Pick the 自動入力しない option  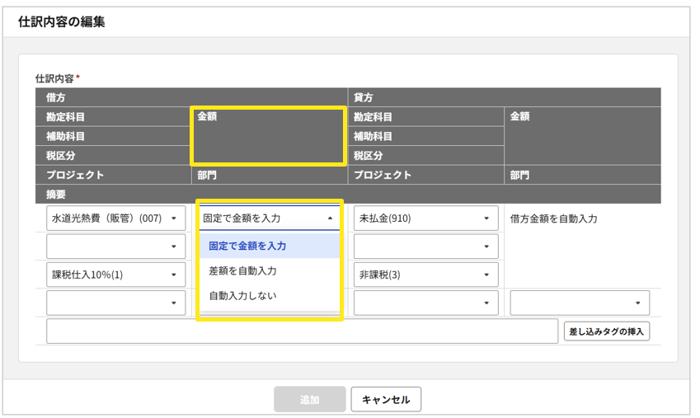270,296
